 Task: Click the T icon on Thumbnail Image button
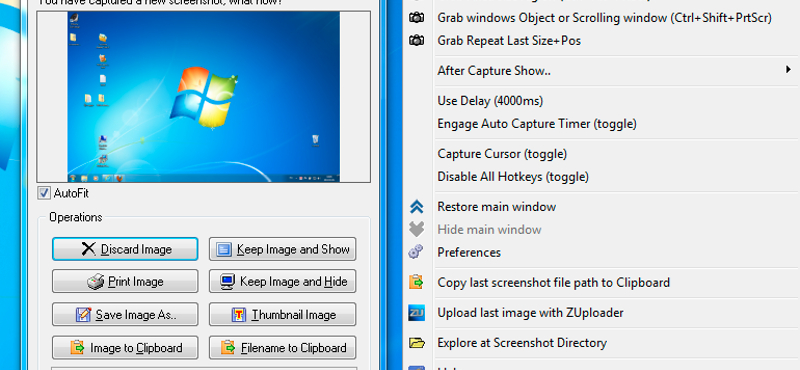[x=239, y=314]
